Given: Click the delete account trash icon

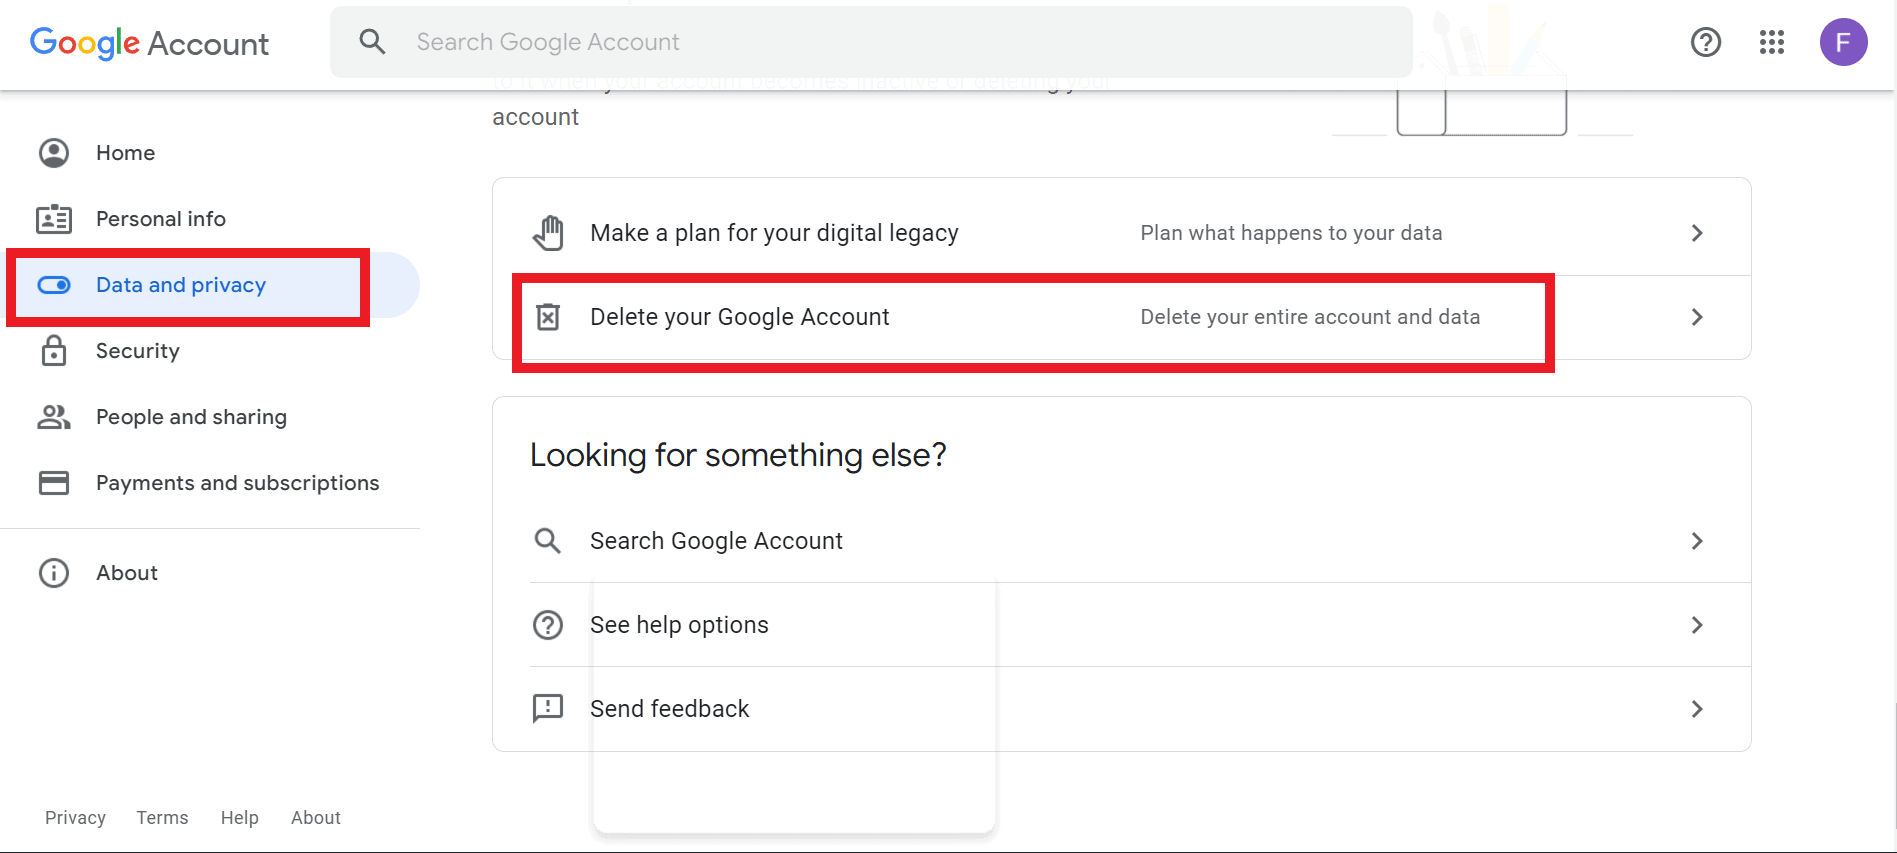Looking at the screenshot, I should 548,317.
